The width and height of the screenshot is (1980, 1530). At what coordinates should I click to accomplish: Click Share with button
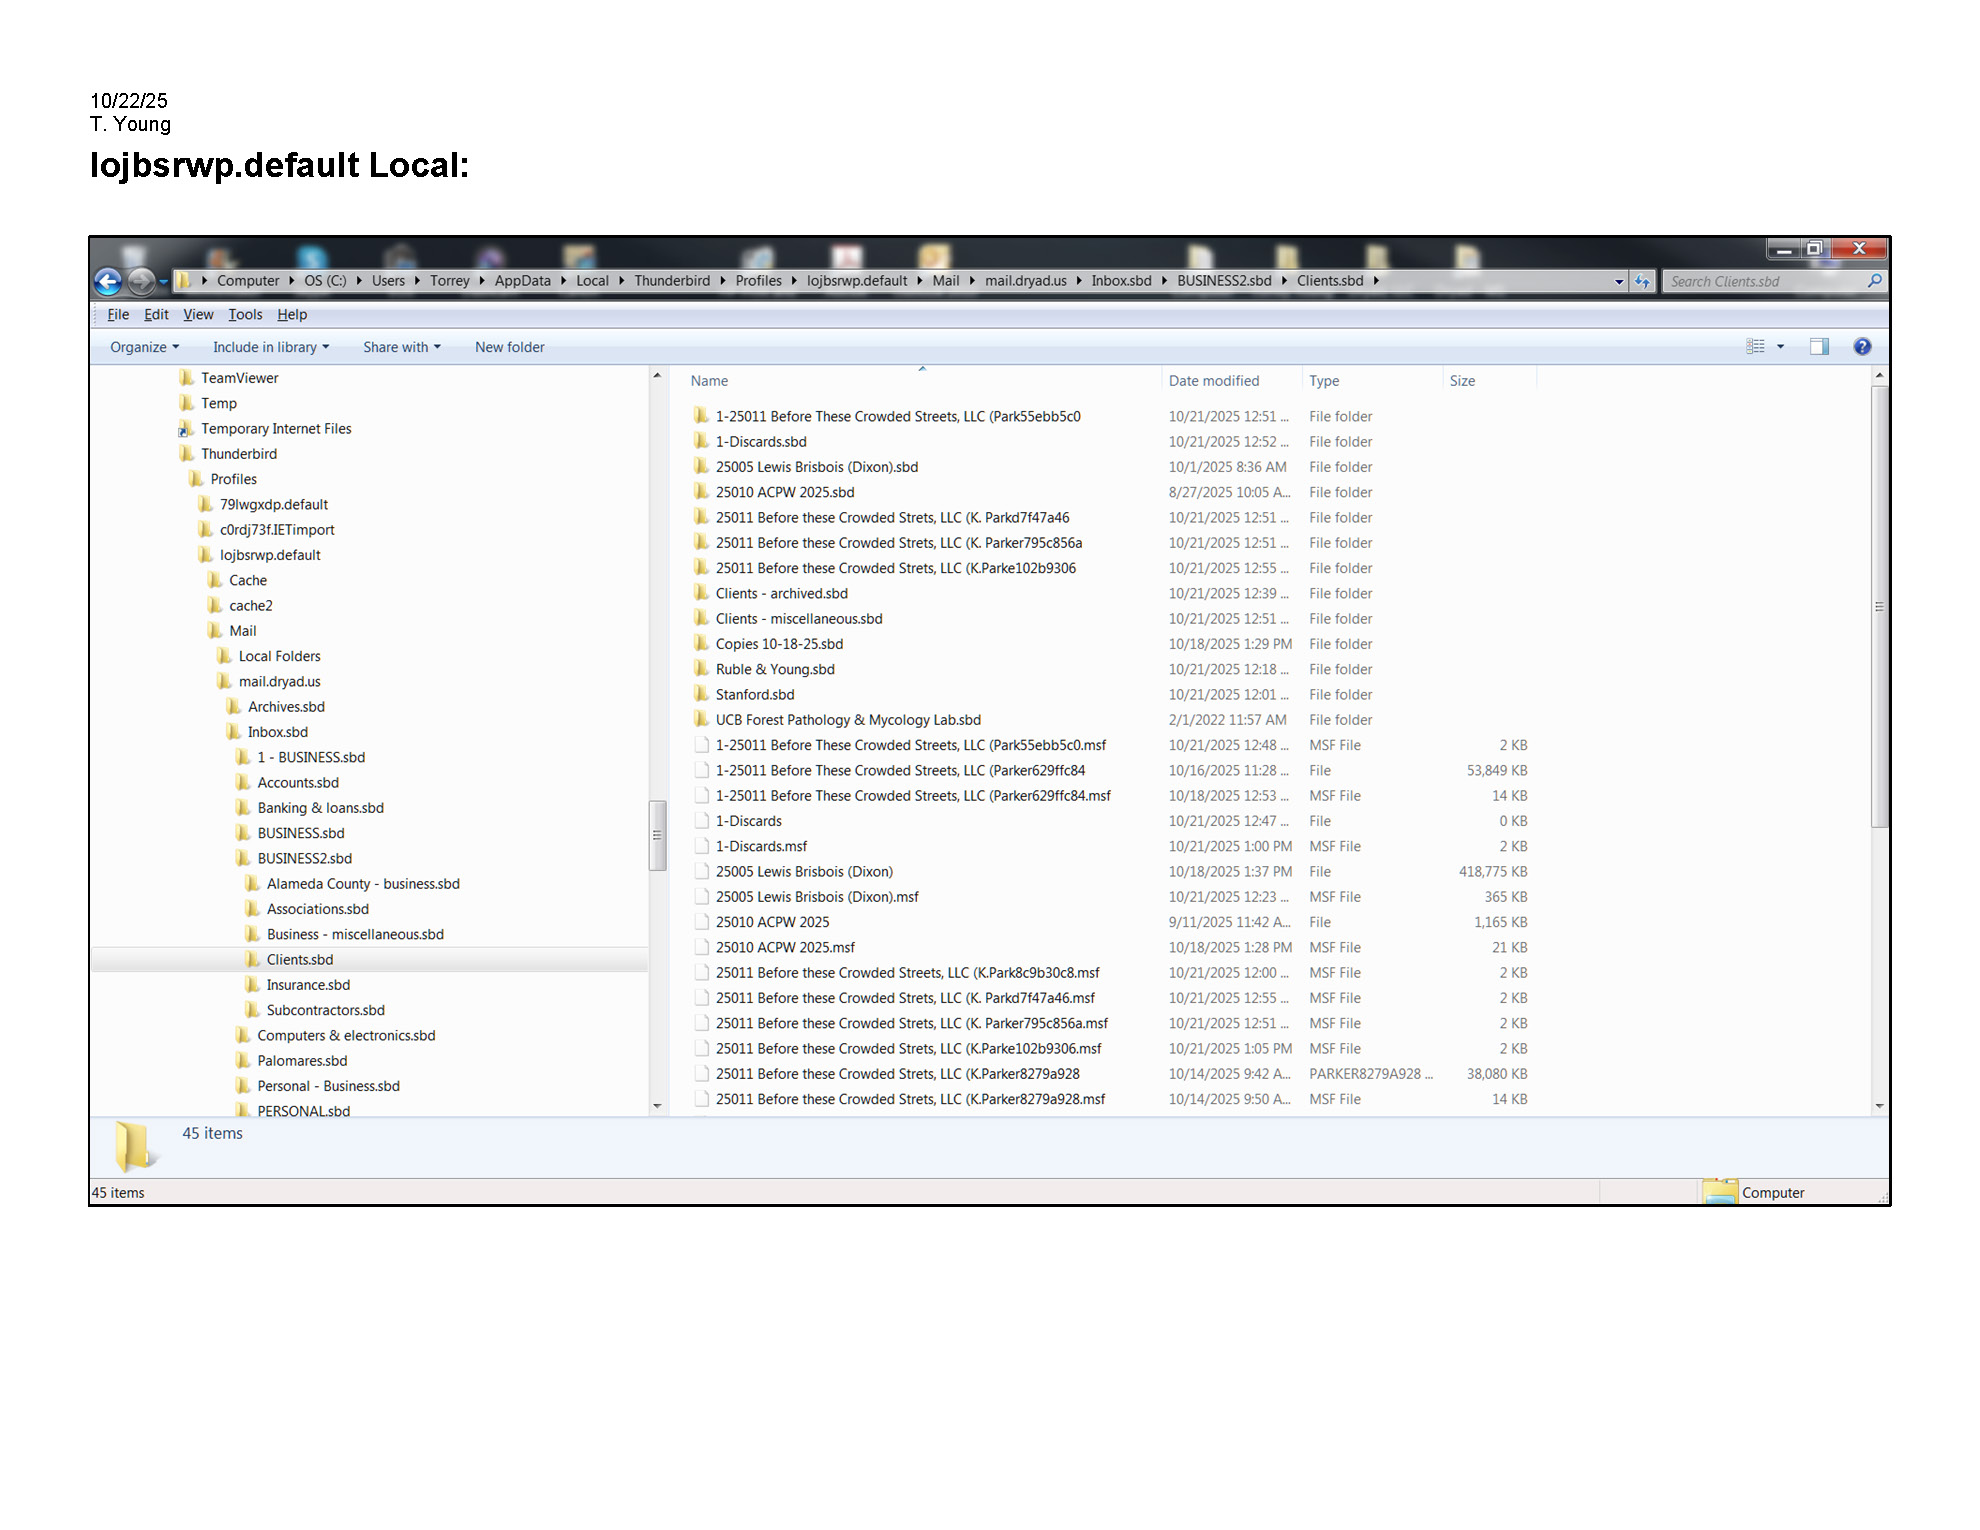click(x=401, y=347)
